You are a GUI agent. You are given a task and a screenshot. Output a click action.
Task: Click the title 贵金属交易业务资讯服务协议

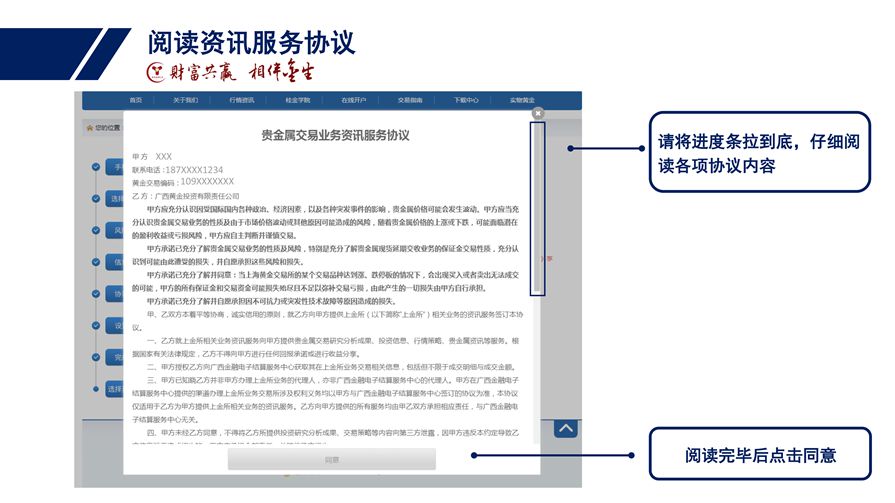click(x=335, y=135)
